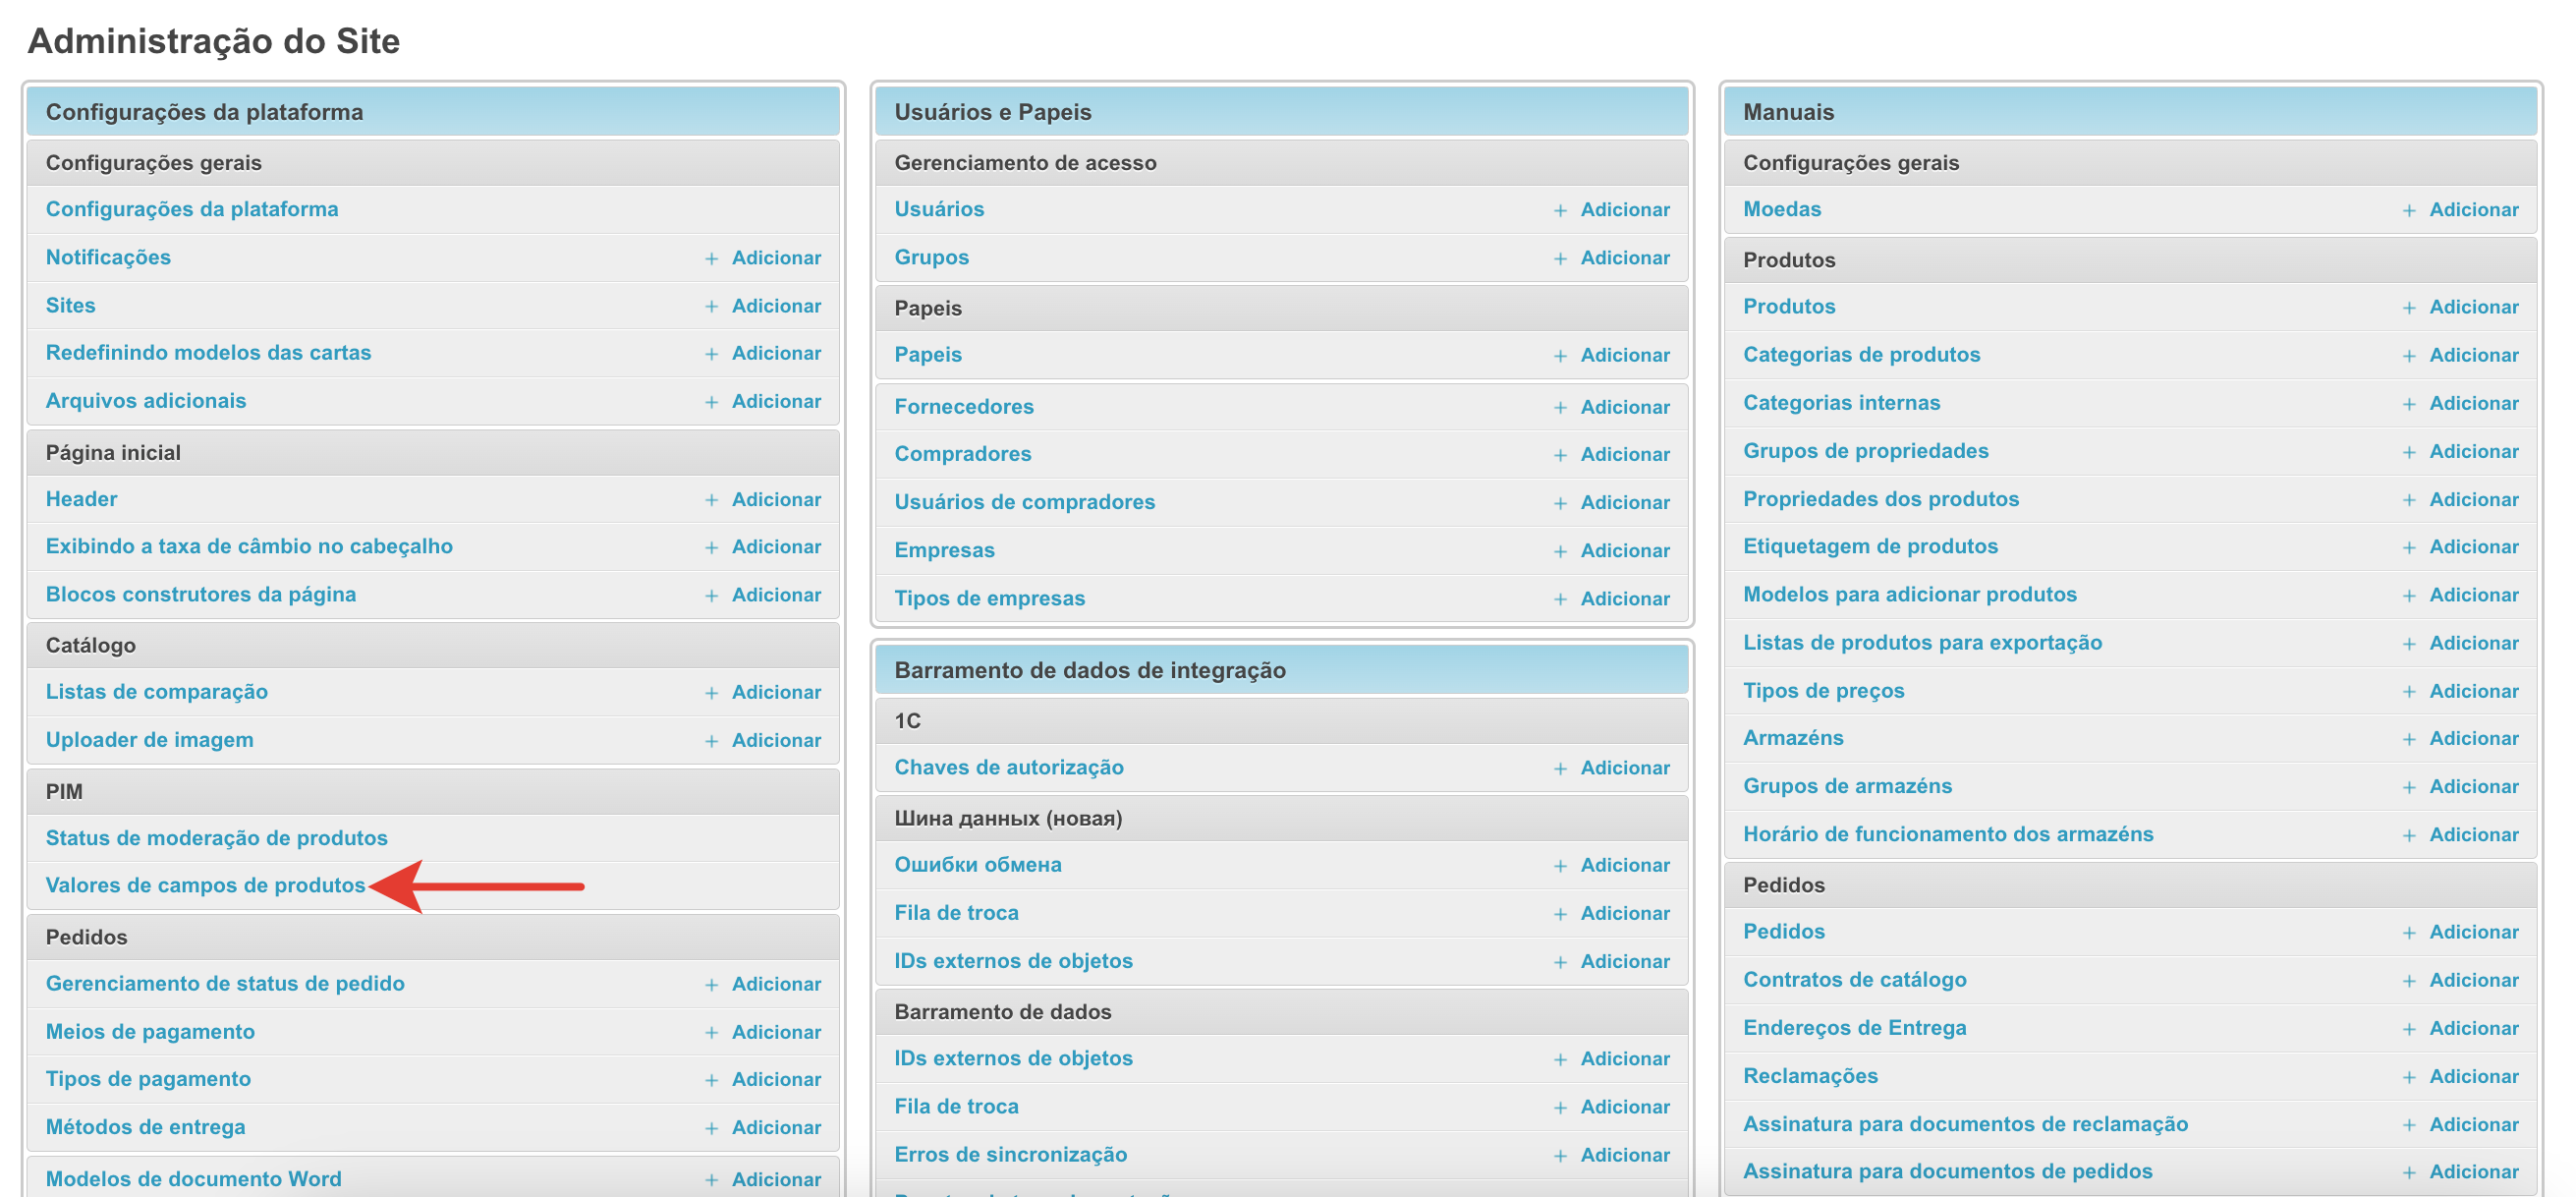Click plus icon for Chaves de autorização
Screen dimensions: 2576x1197
(1560, 769)
